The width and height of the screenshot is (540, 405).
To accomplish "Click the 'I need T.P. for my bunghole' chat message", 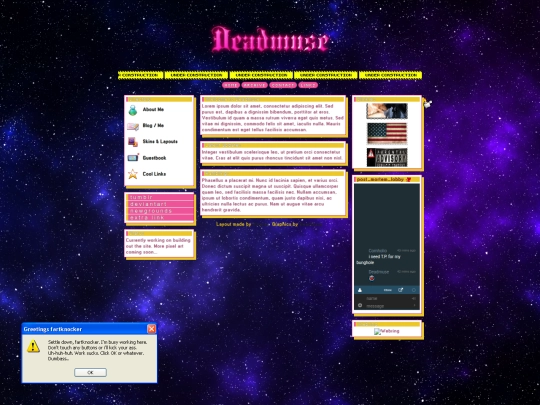I will click(379, 259).
